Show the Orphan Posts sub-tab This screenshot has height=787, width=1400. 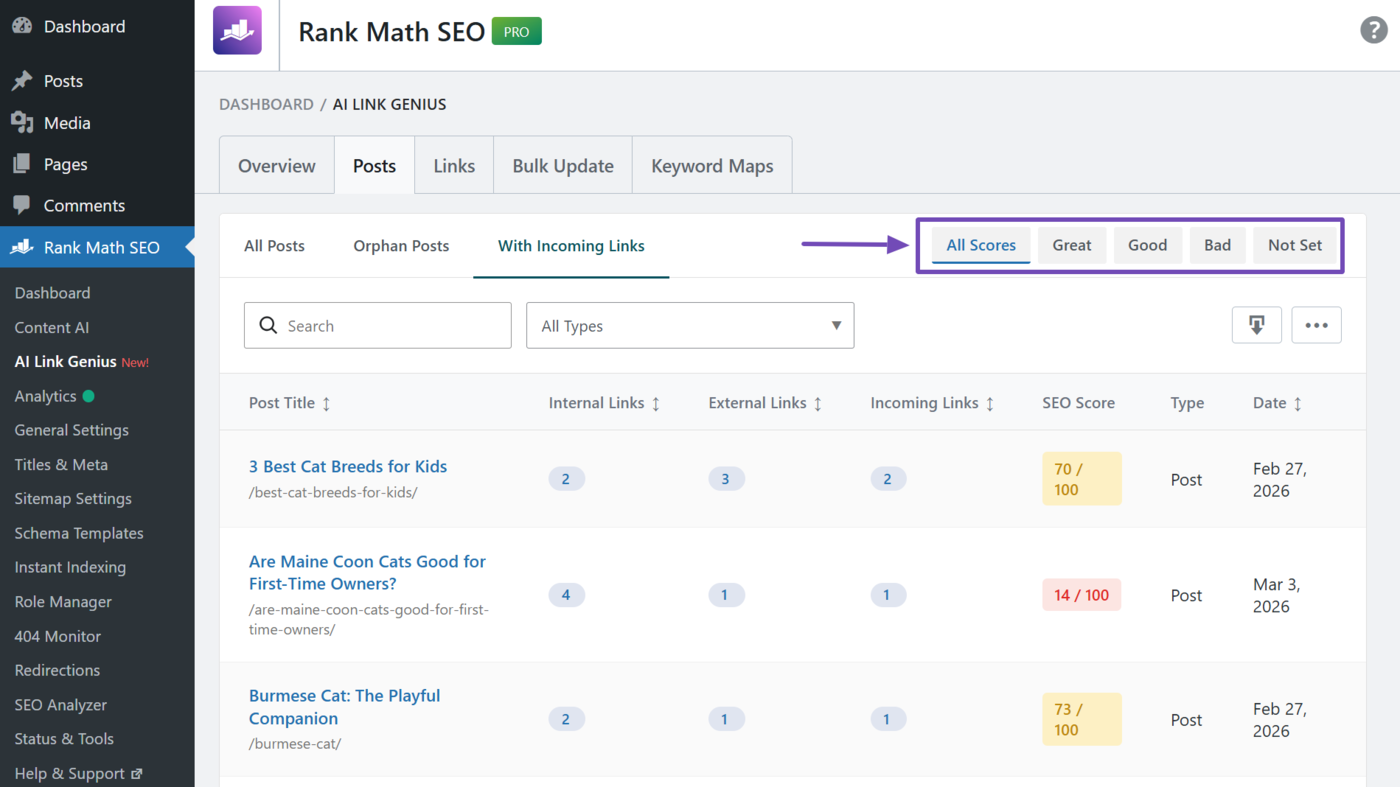tap(401, 246)
